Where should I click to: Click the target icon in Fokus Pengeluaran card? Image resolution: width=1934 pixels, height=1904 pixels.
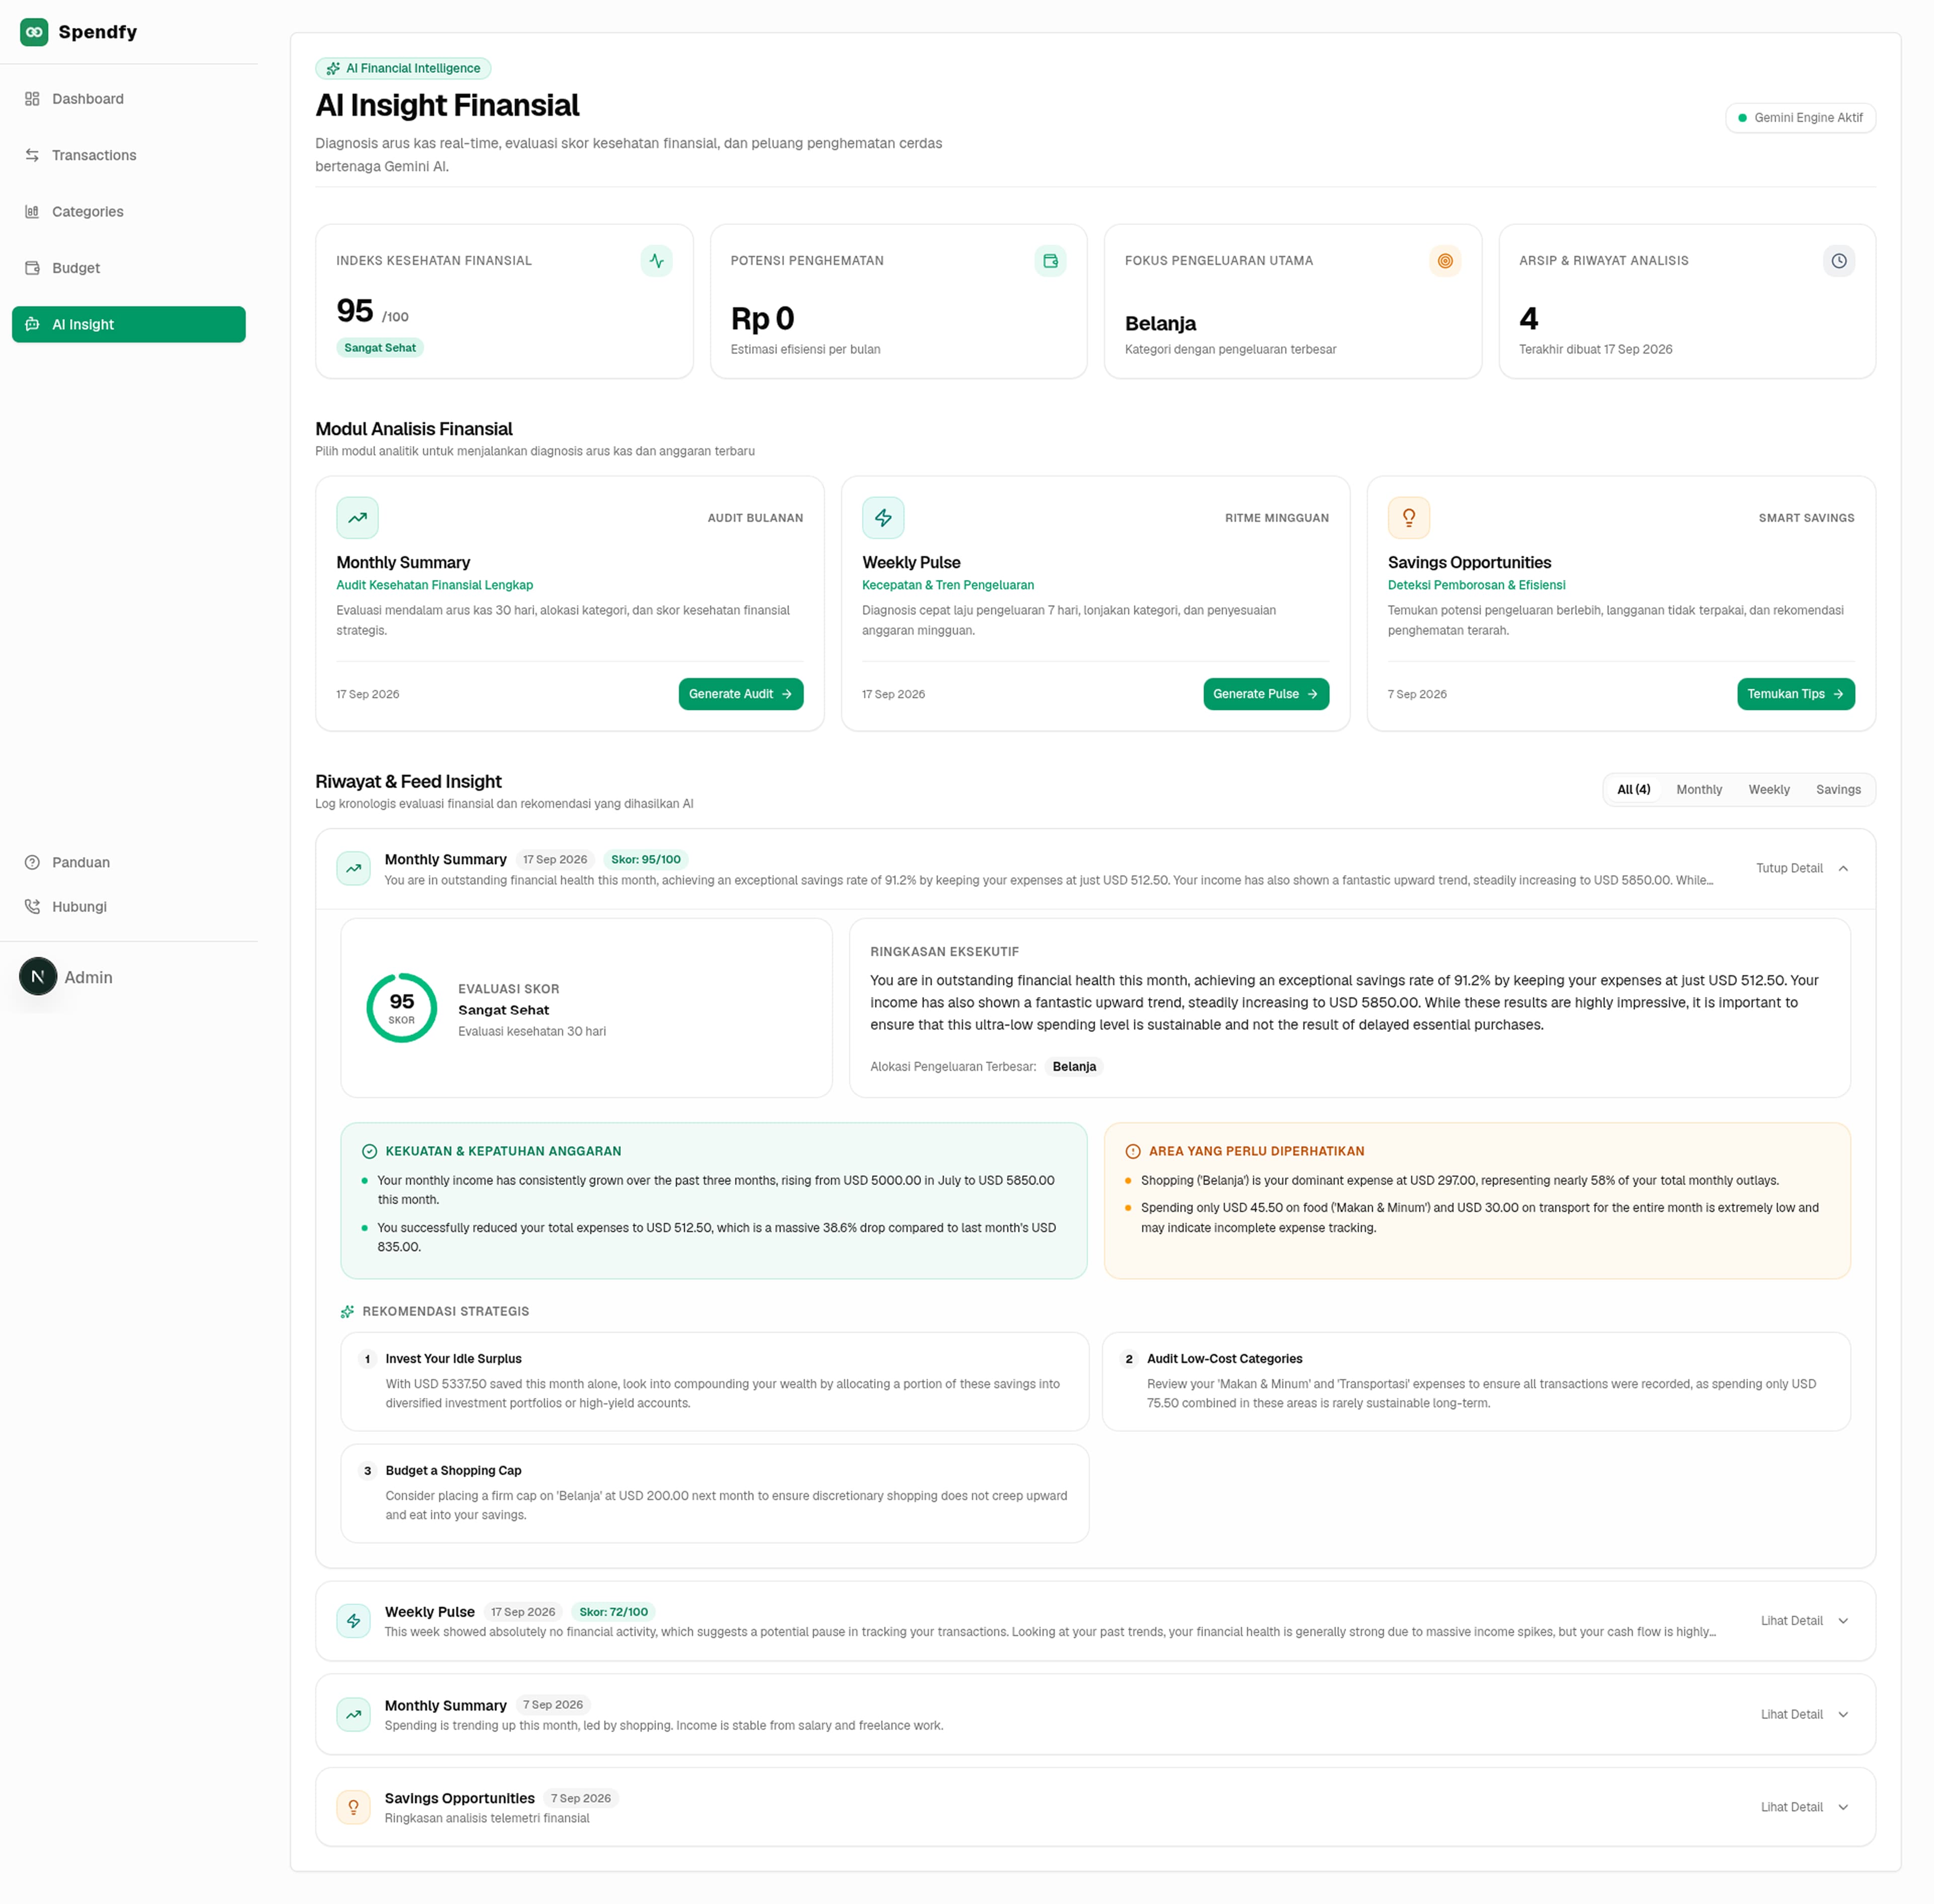1445,261
